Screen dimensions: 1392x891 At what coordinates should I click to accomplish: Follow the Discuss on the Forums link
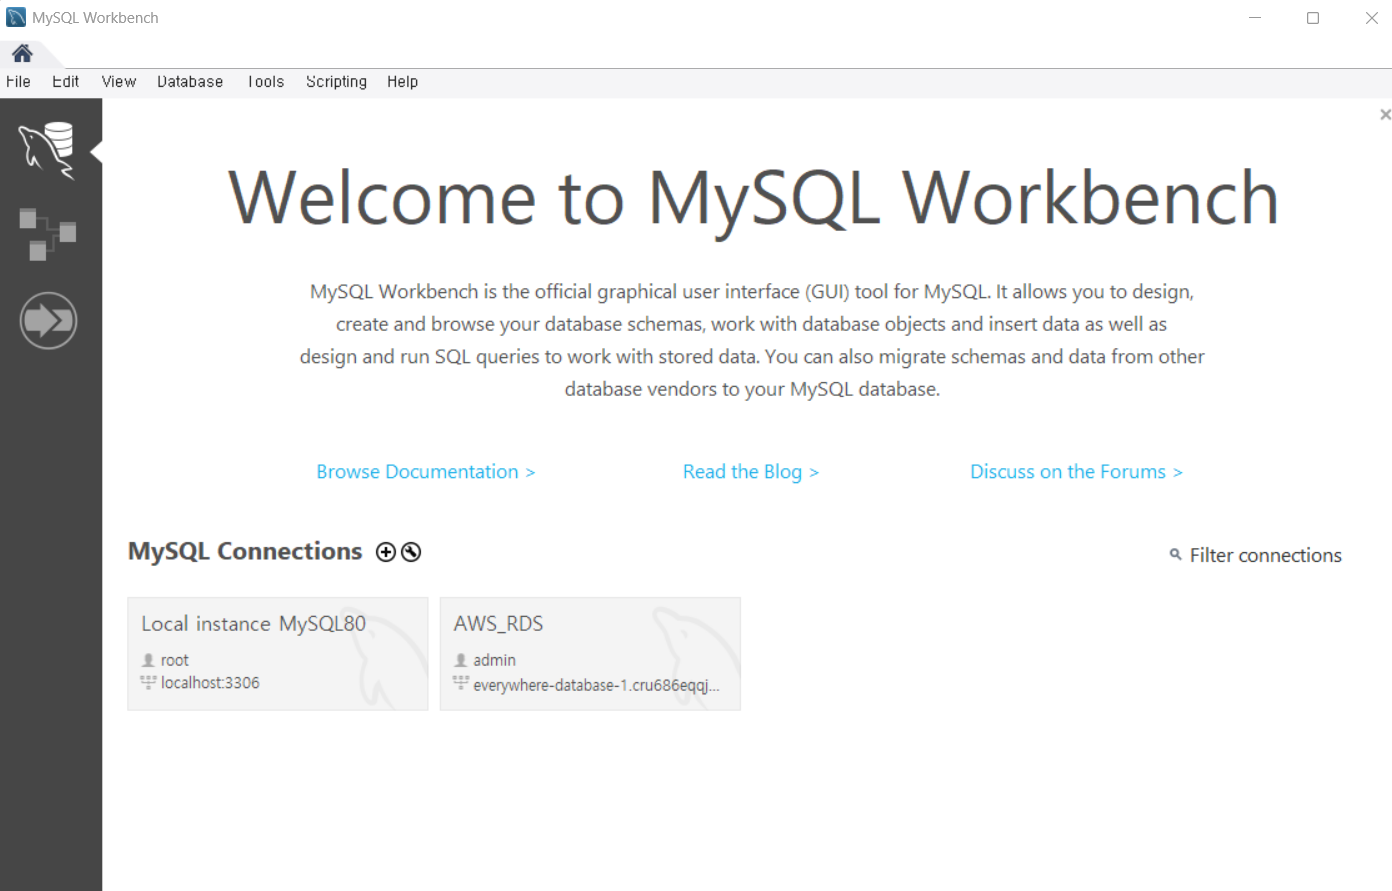click(1076, 472)
